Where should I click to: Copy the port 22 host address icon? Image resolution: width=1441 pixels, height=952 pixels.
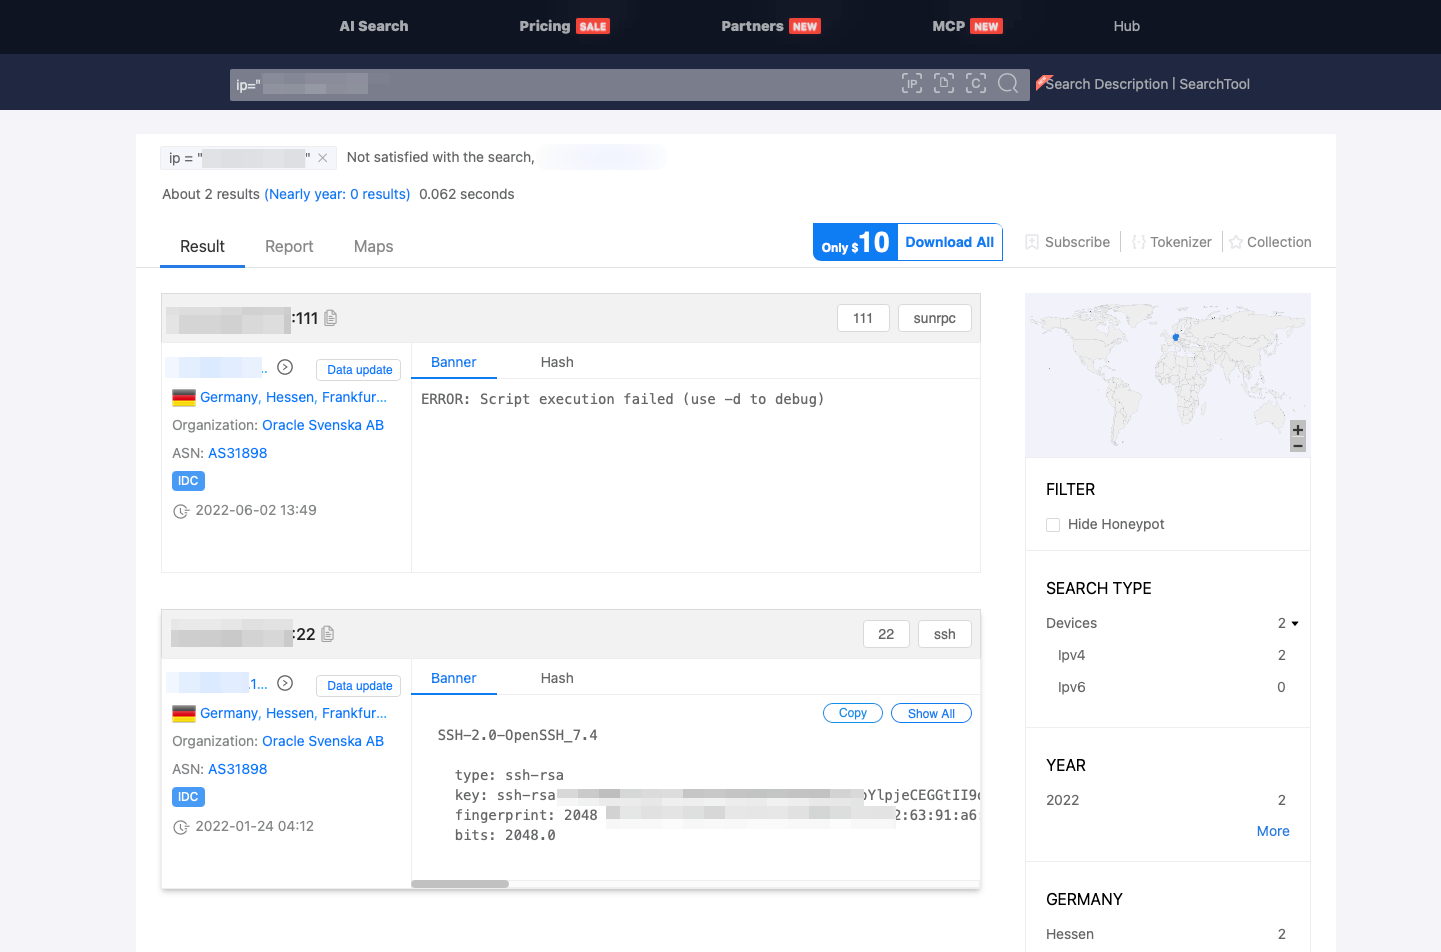tap(328, 634)
